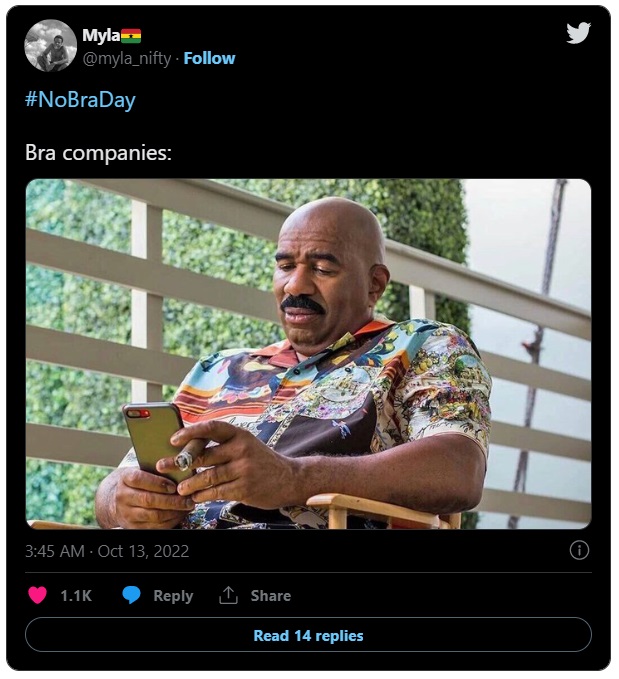The image size is (619, 679).
Task: Open Myla's profile avatar picture
Action: 50,45
